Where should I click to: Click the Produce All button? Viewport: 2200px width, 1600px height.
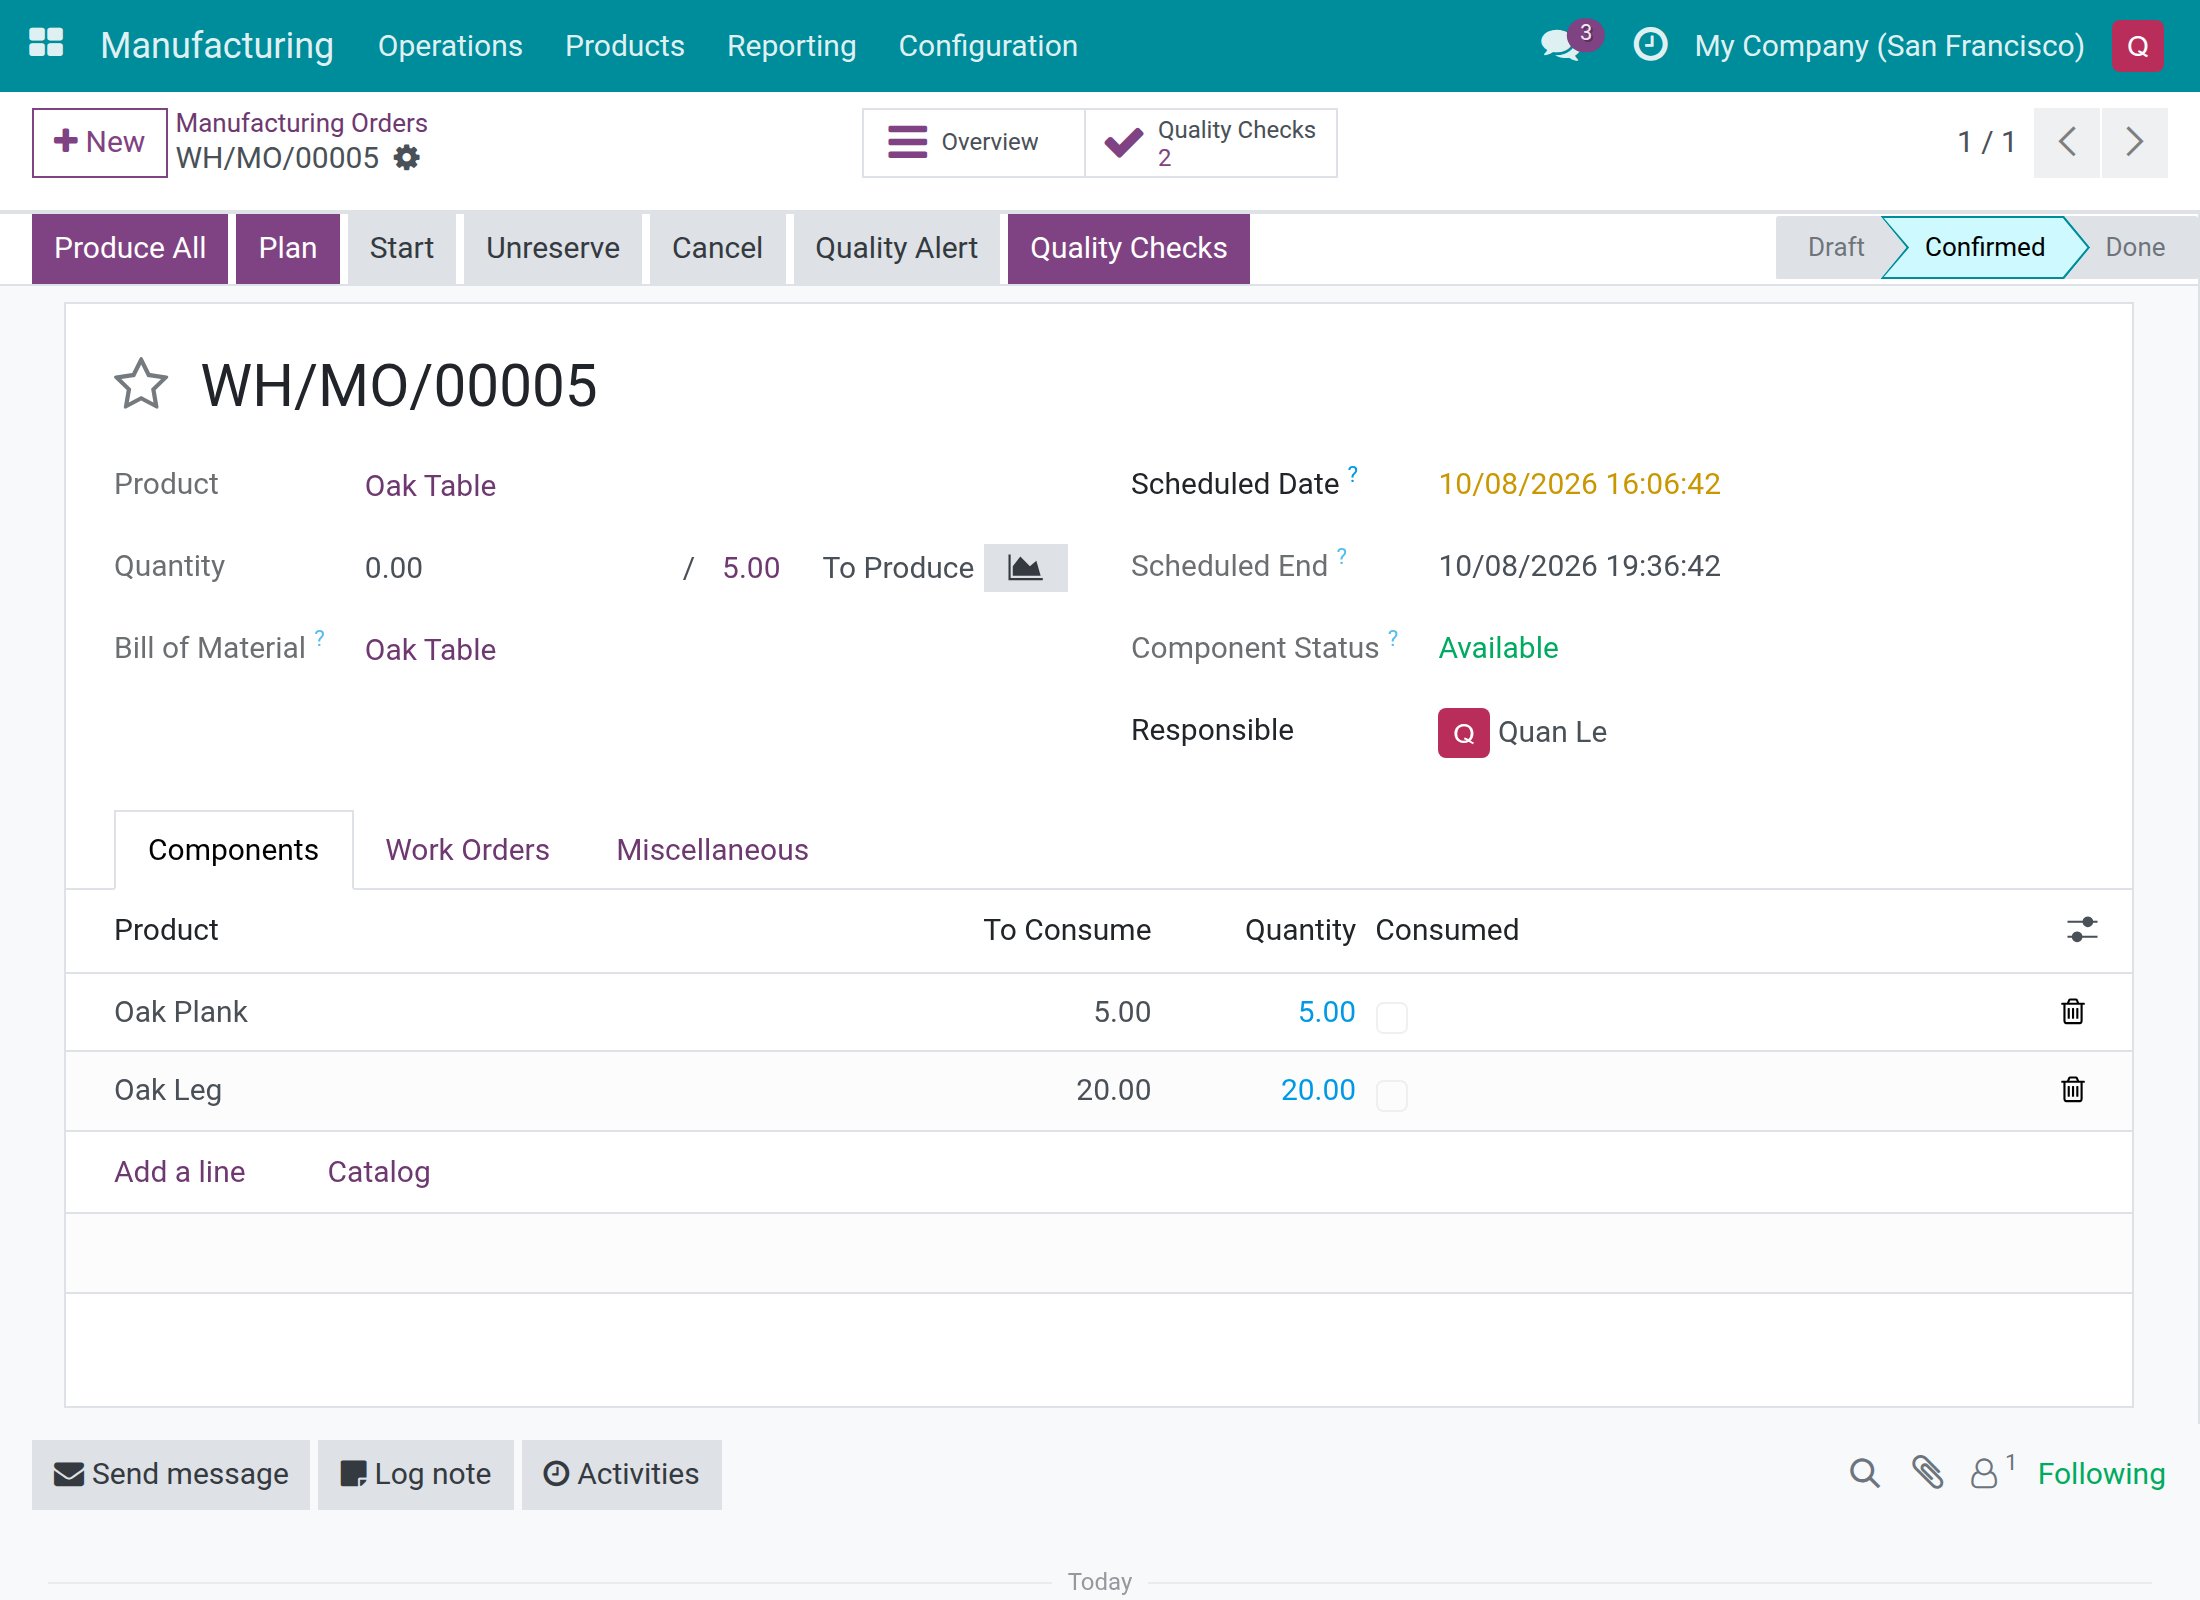click(x=130, y=248)
